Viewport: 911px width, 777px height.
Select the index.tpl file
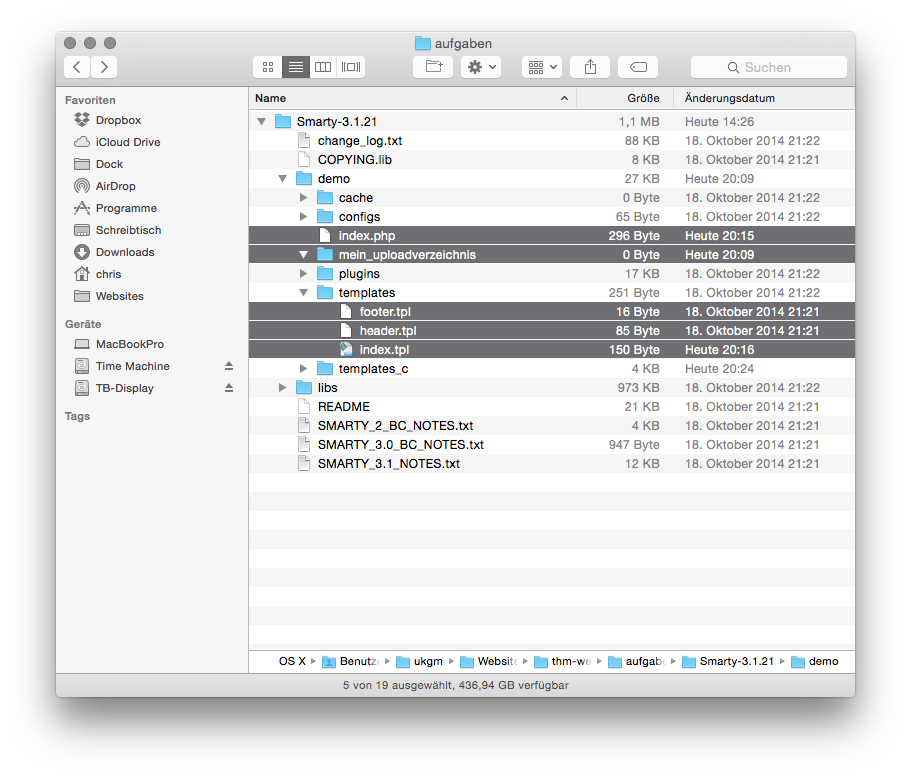(552, 350)
